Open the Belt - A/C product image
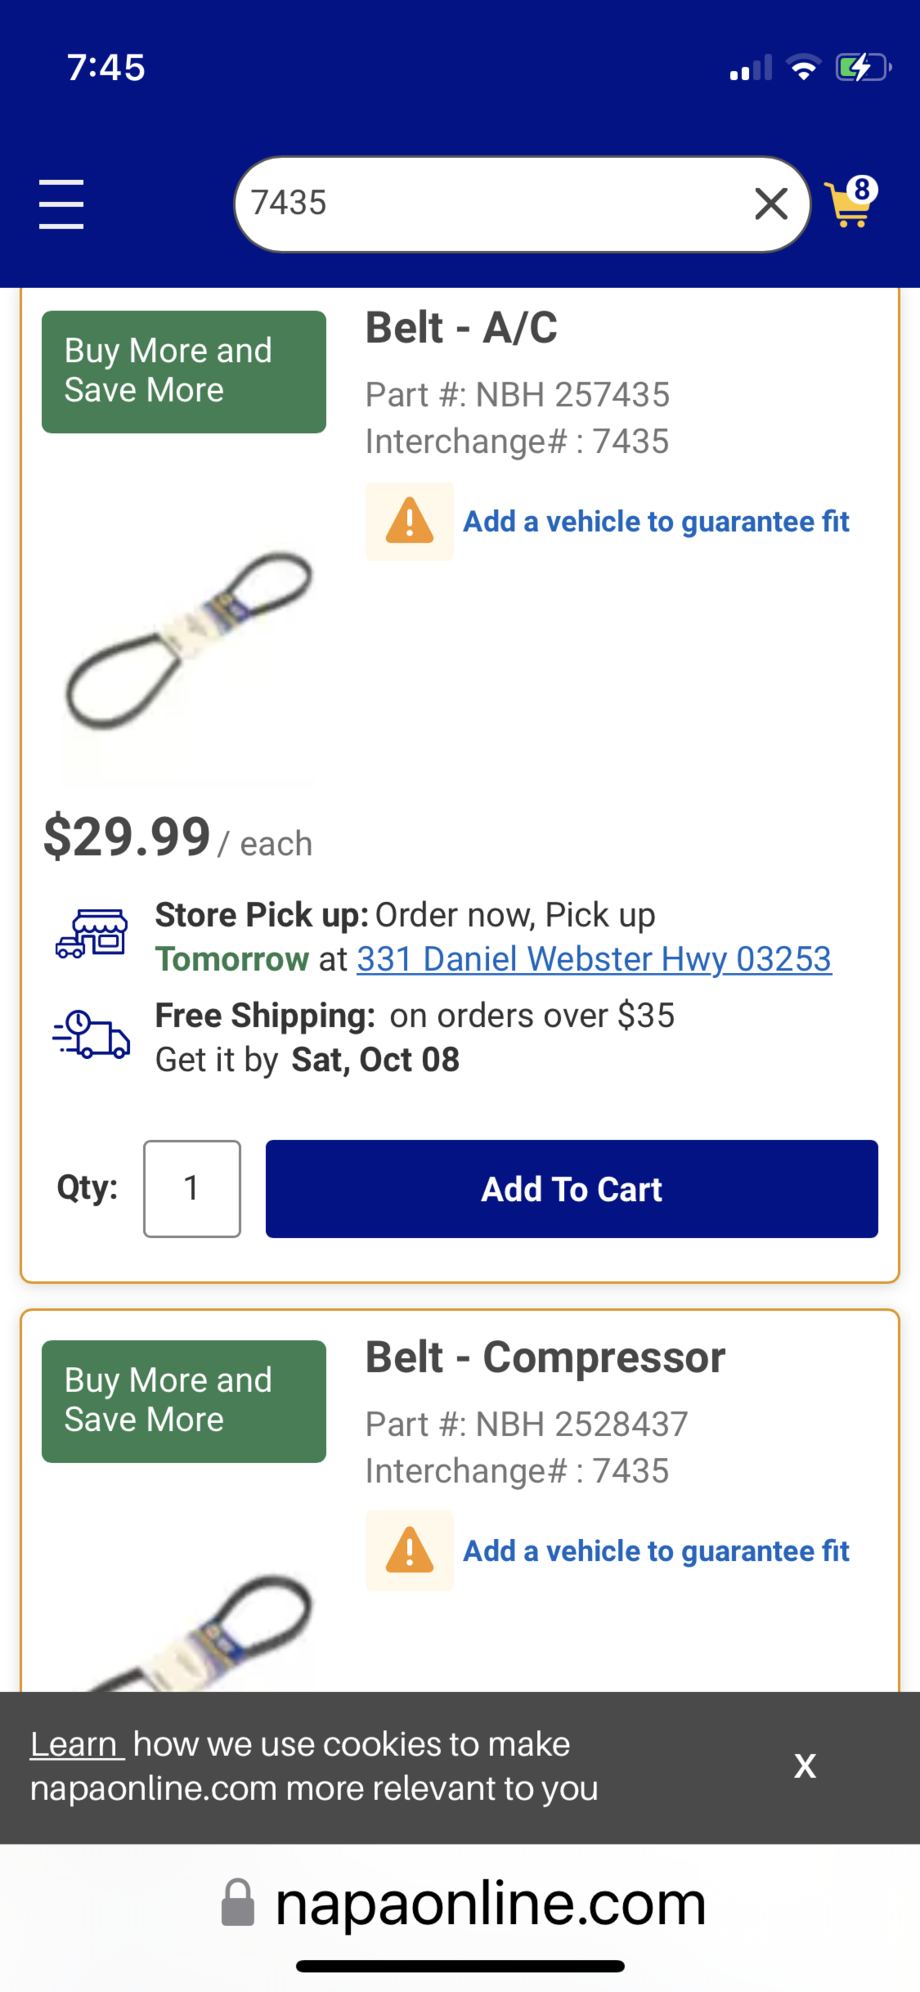The width and height of the screenshot is (920, 1992). [x=187, y=640]
